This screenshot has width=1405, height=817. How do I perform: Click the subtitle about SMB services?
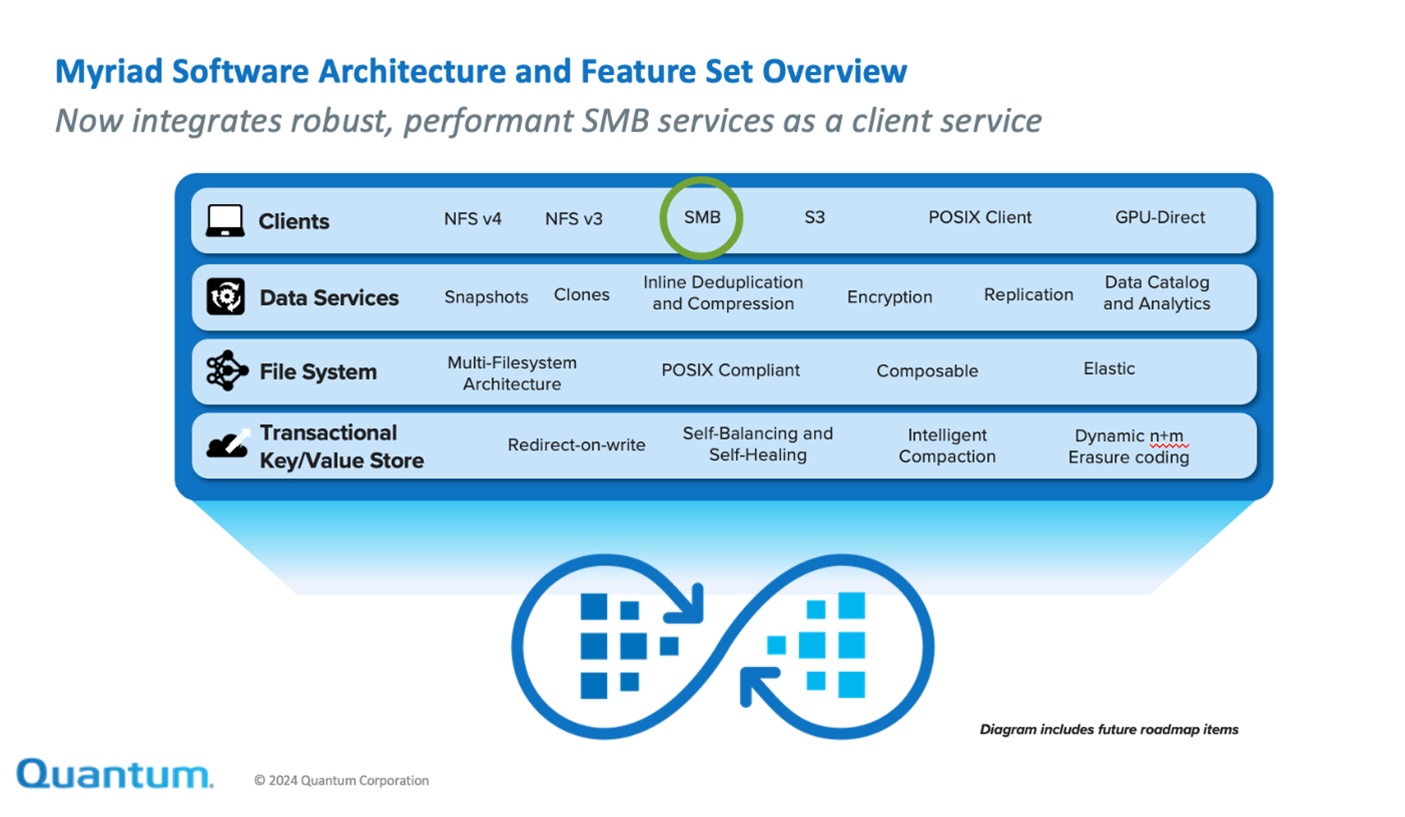549,121
